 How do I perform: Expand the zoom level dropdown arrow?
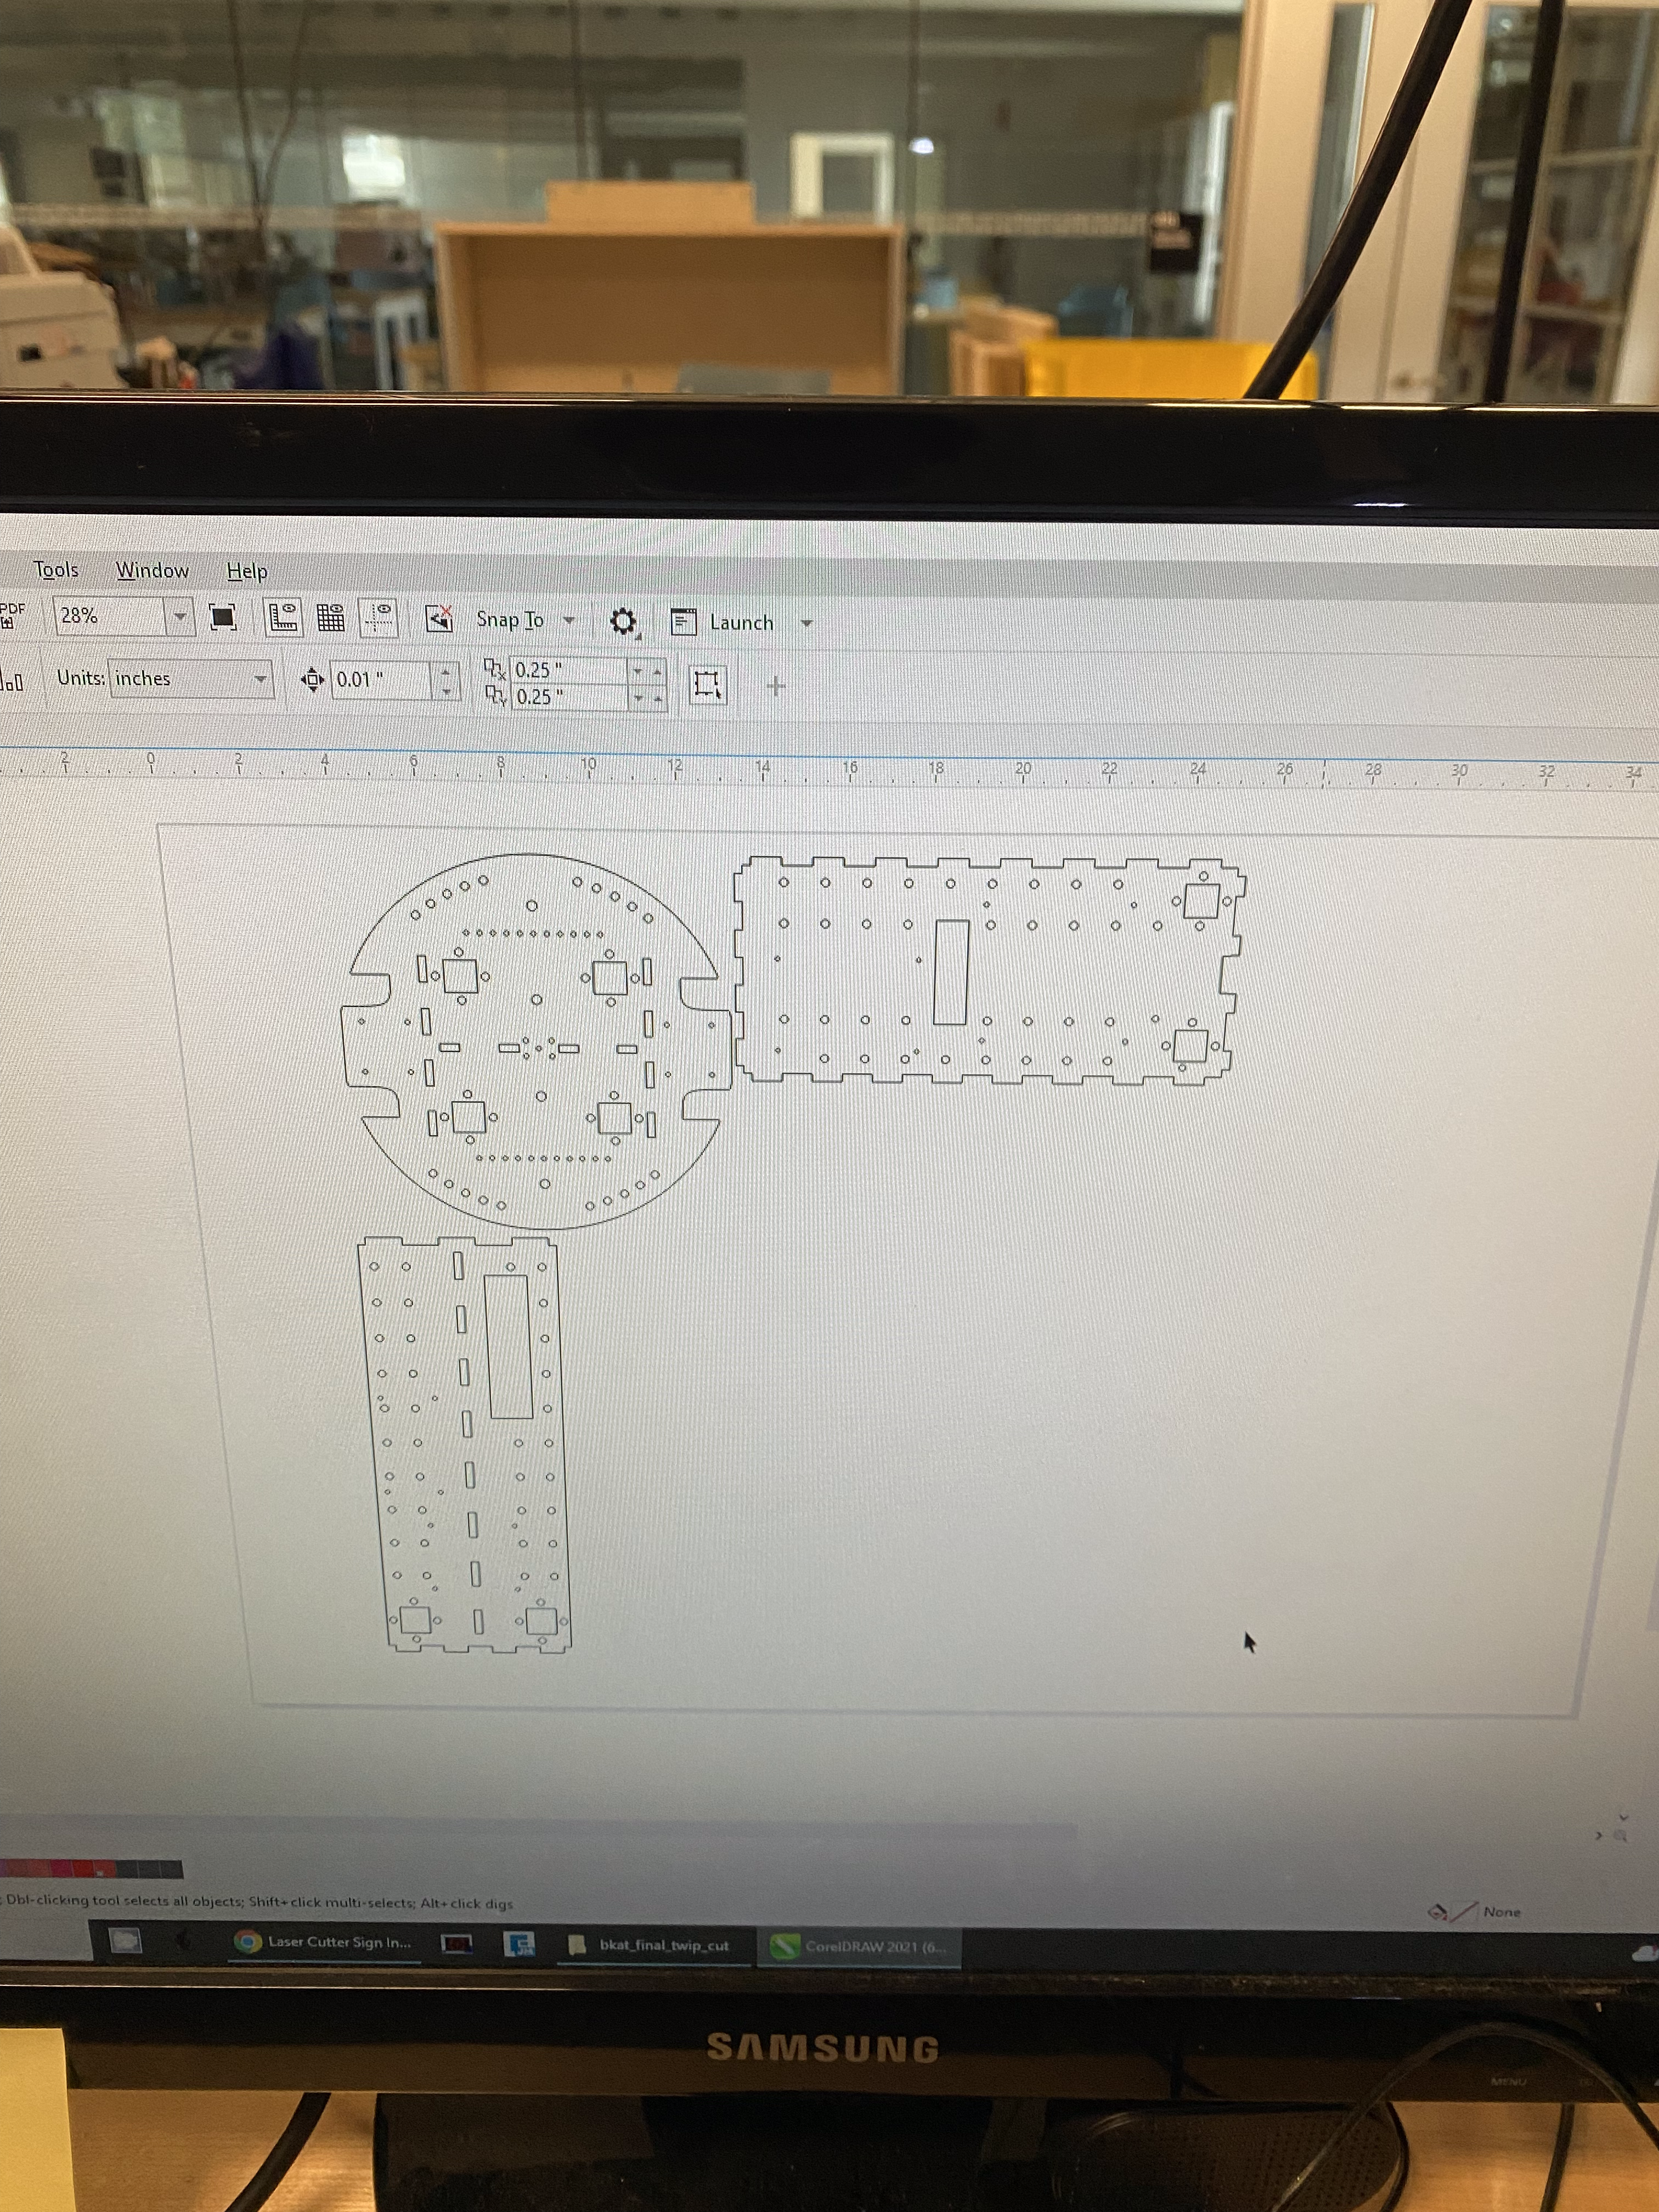[x=180, y=617]
